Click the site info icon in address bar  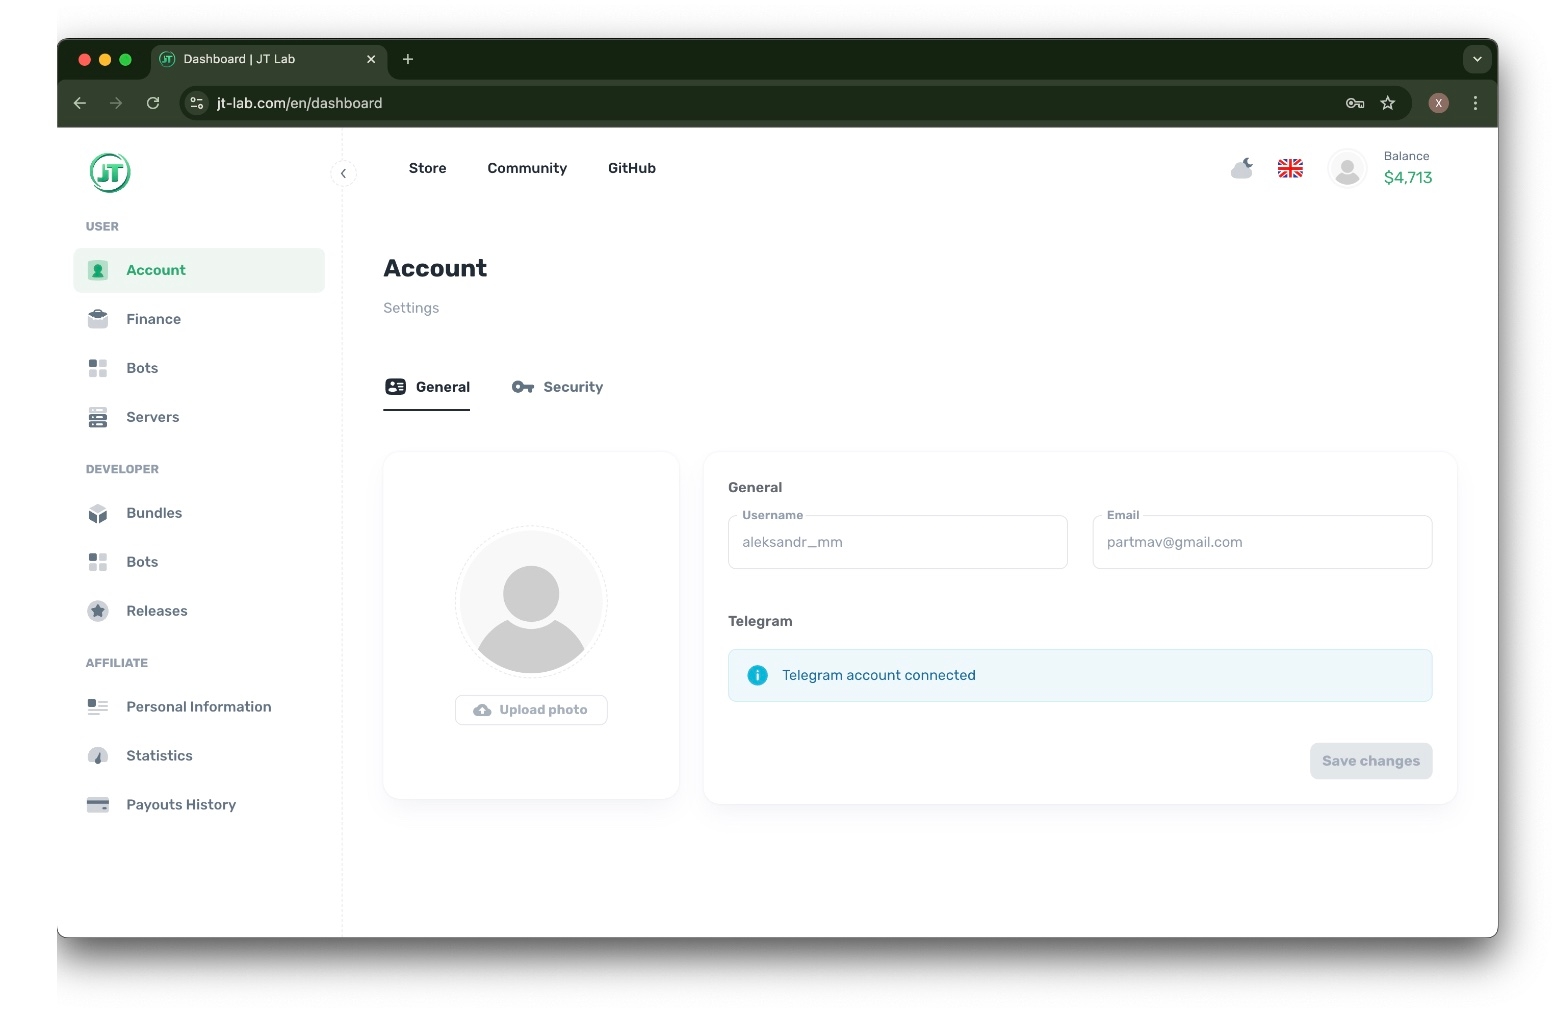tap(197, 103)
